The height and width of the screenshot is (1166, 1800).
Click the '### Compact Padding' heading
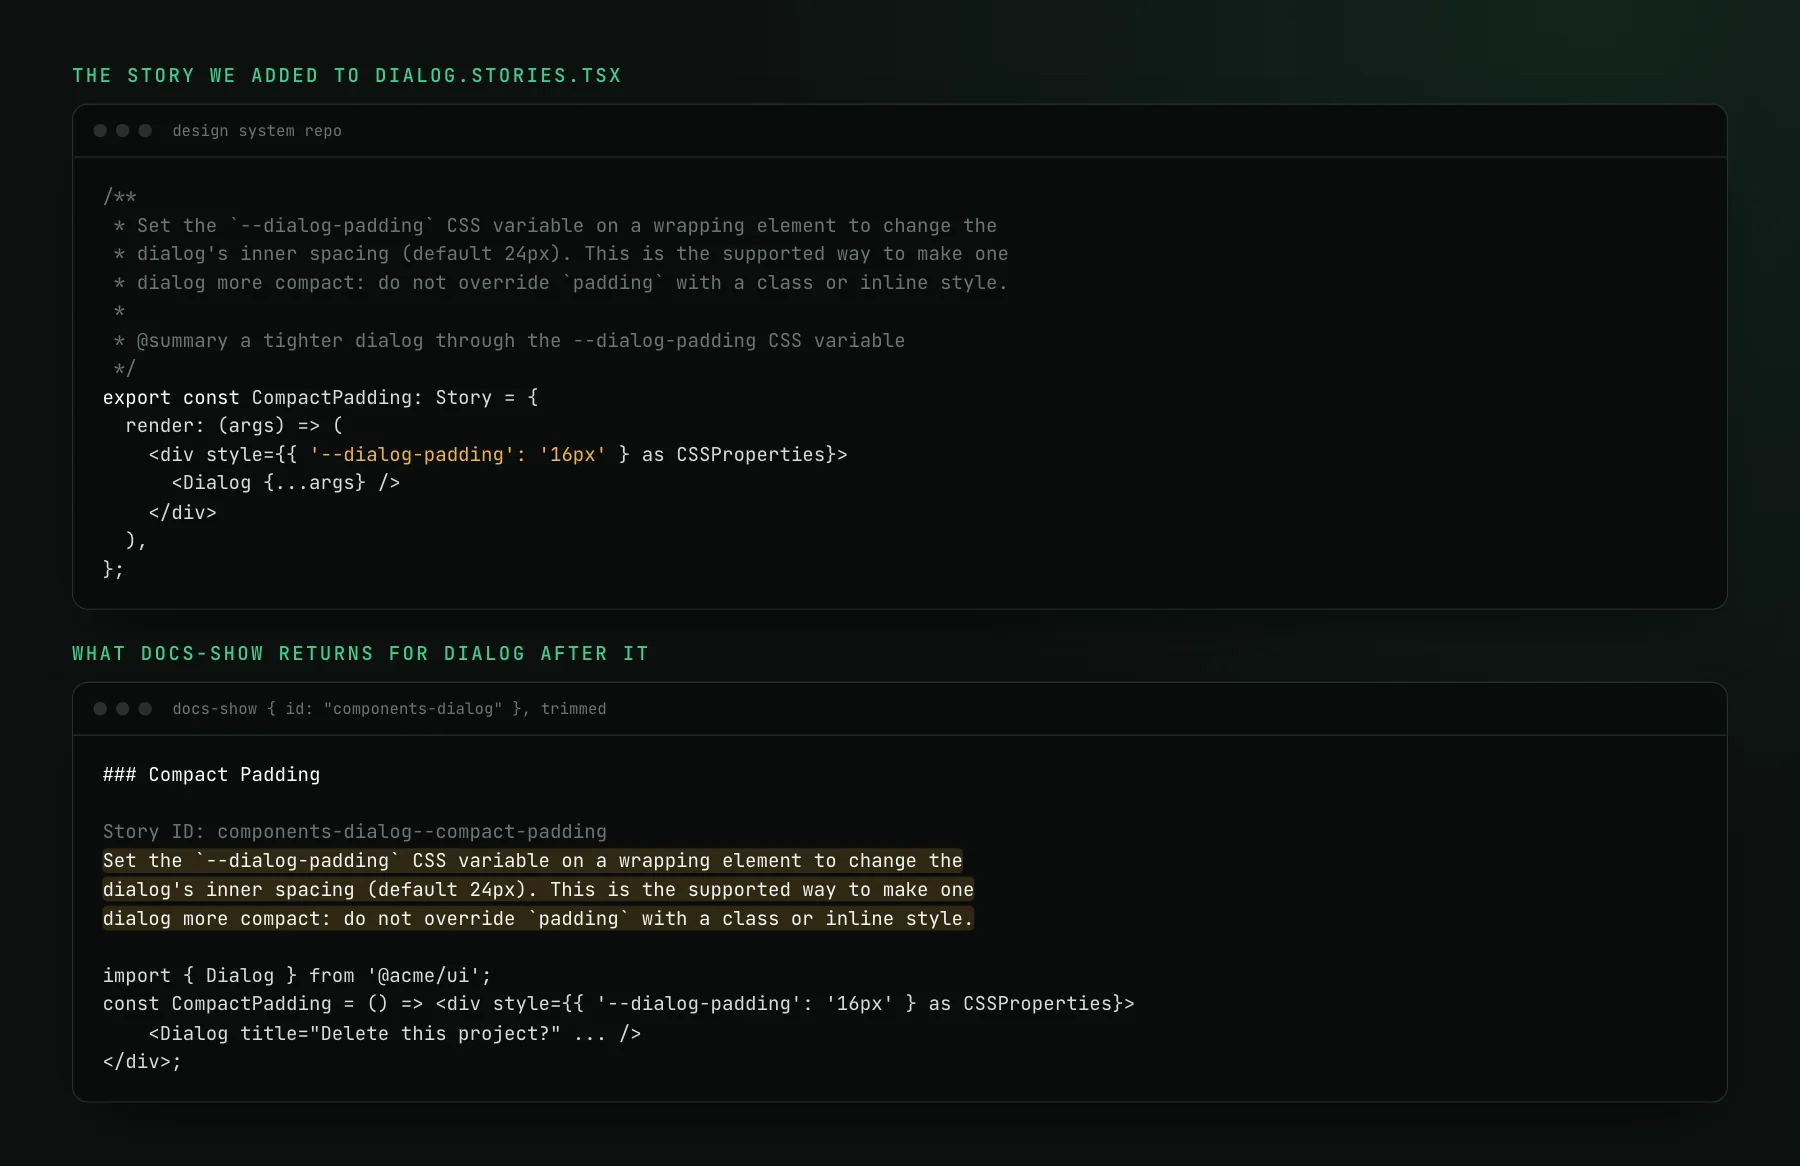(x=212, y=775)
